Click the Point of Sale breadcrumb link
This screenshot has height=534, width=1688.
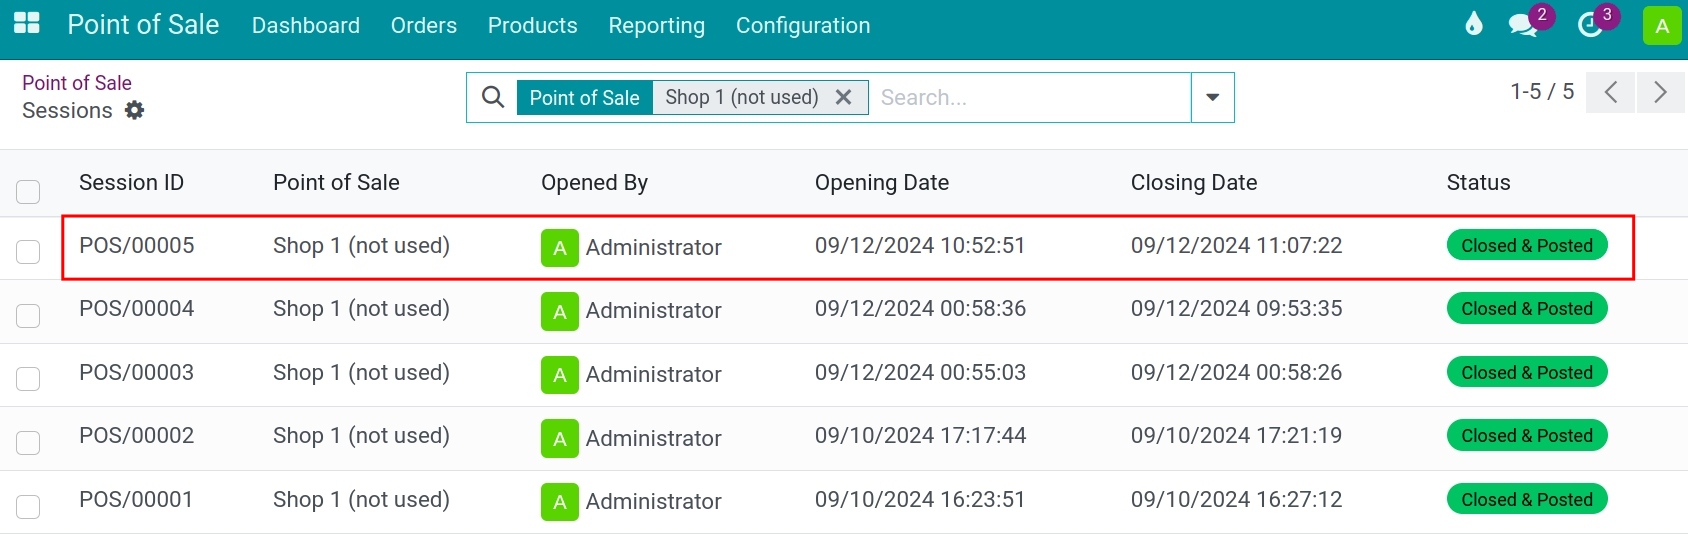[77, 83]
